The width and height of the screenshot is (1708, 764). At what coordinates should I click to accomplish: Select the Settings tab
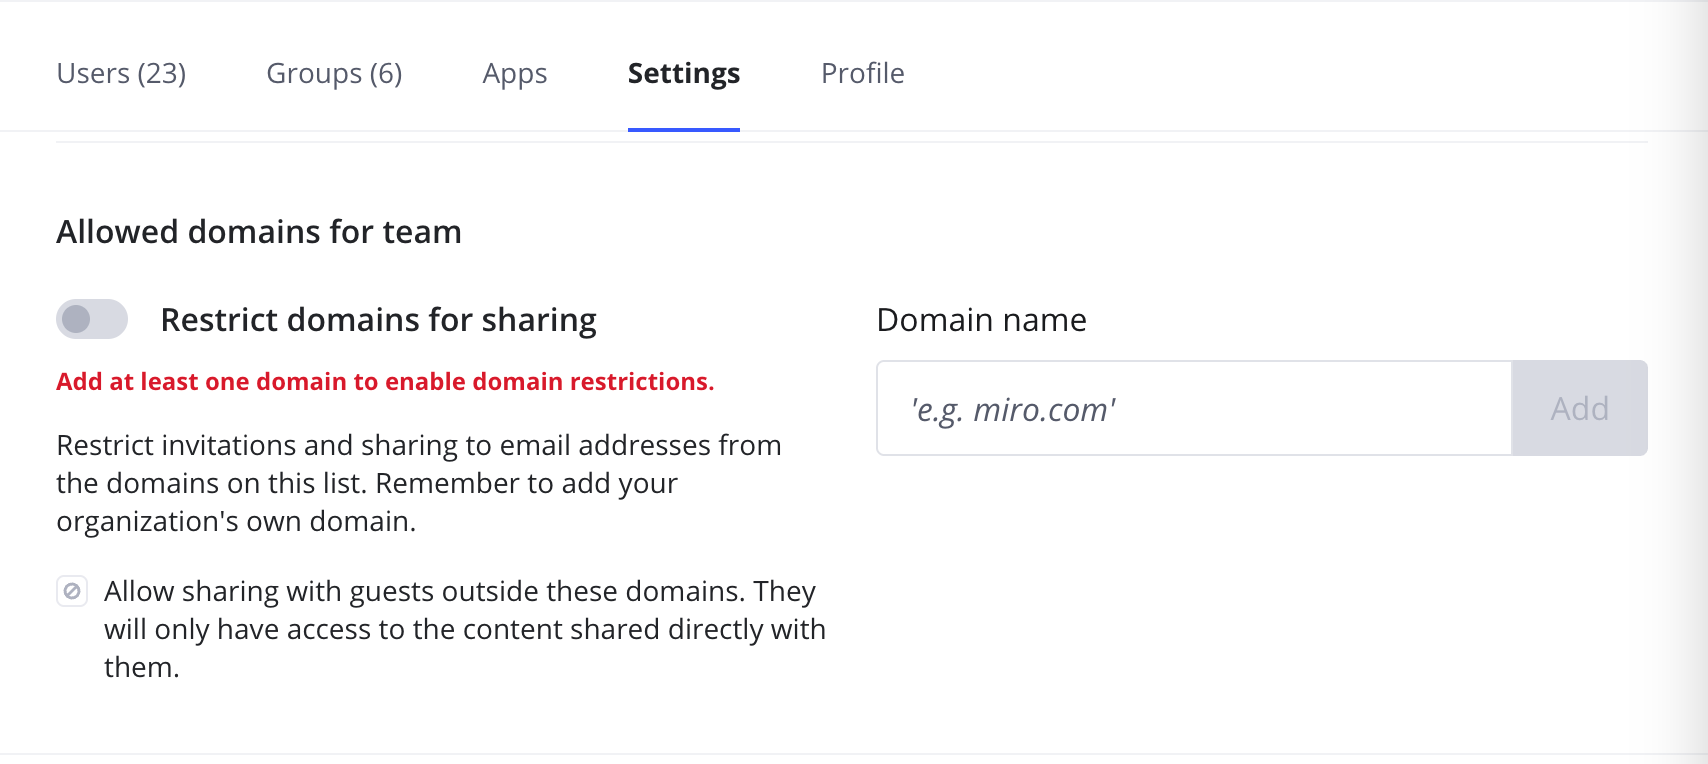683,74
